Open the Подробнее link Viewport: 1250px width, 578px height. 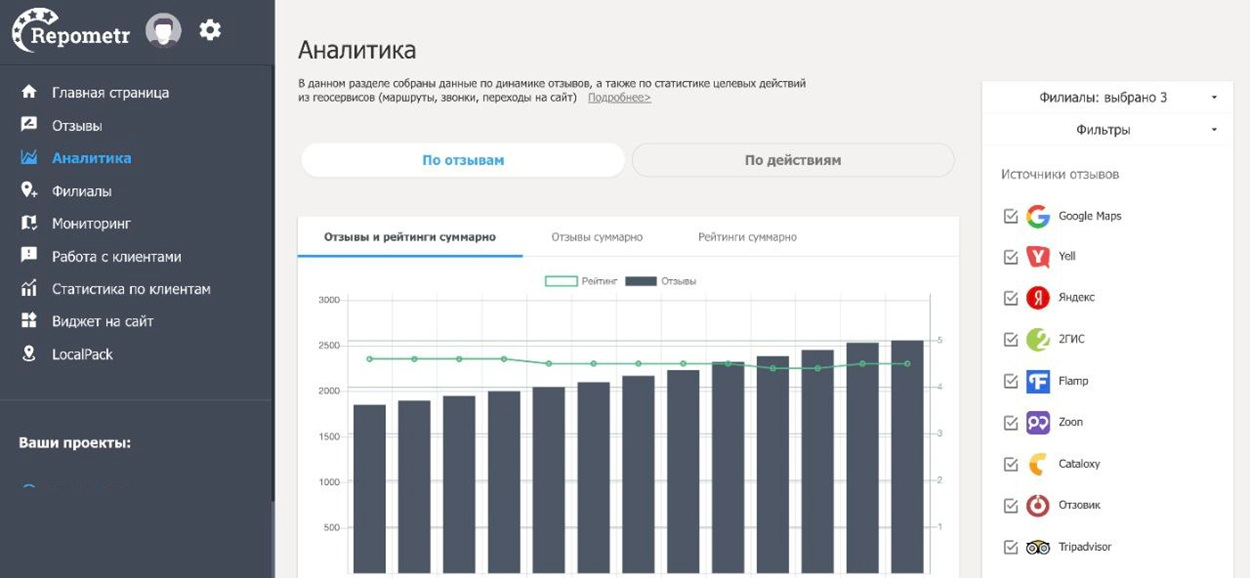pyautogui.click(x=618, y=97)
